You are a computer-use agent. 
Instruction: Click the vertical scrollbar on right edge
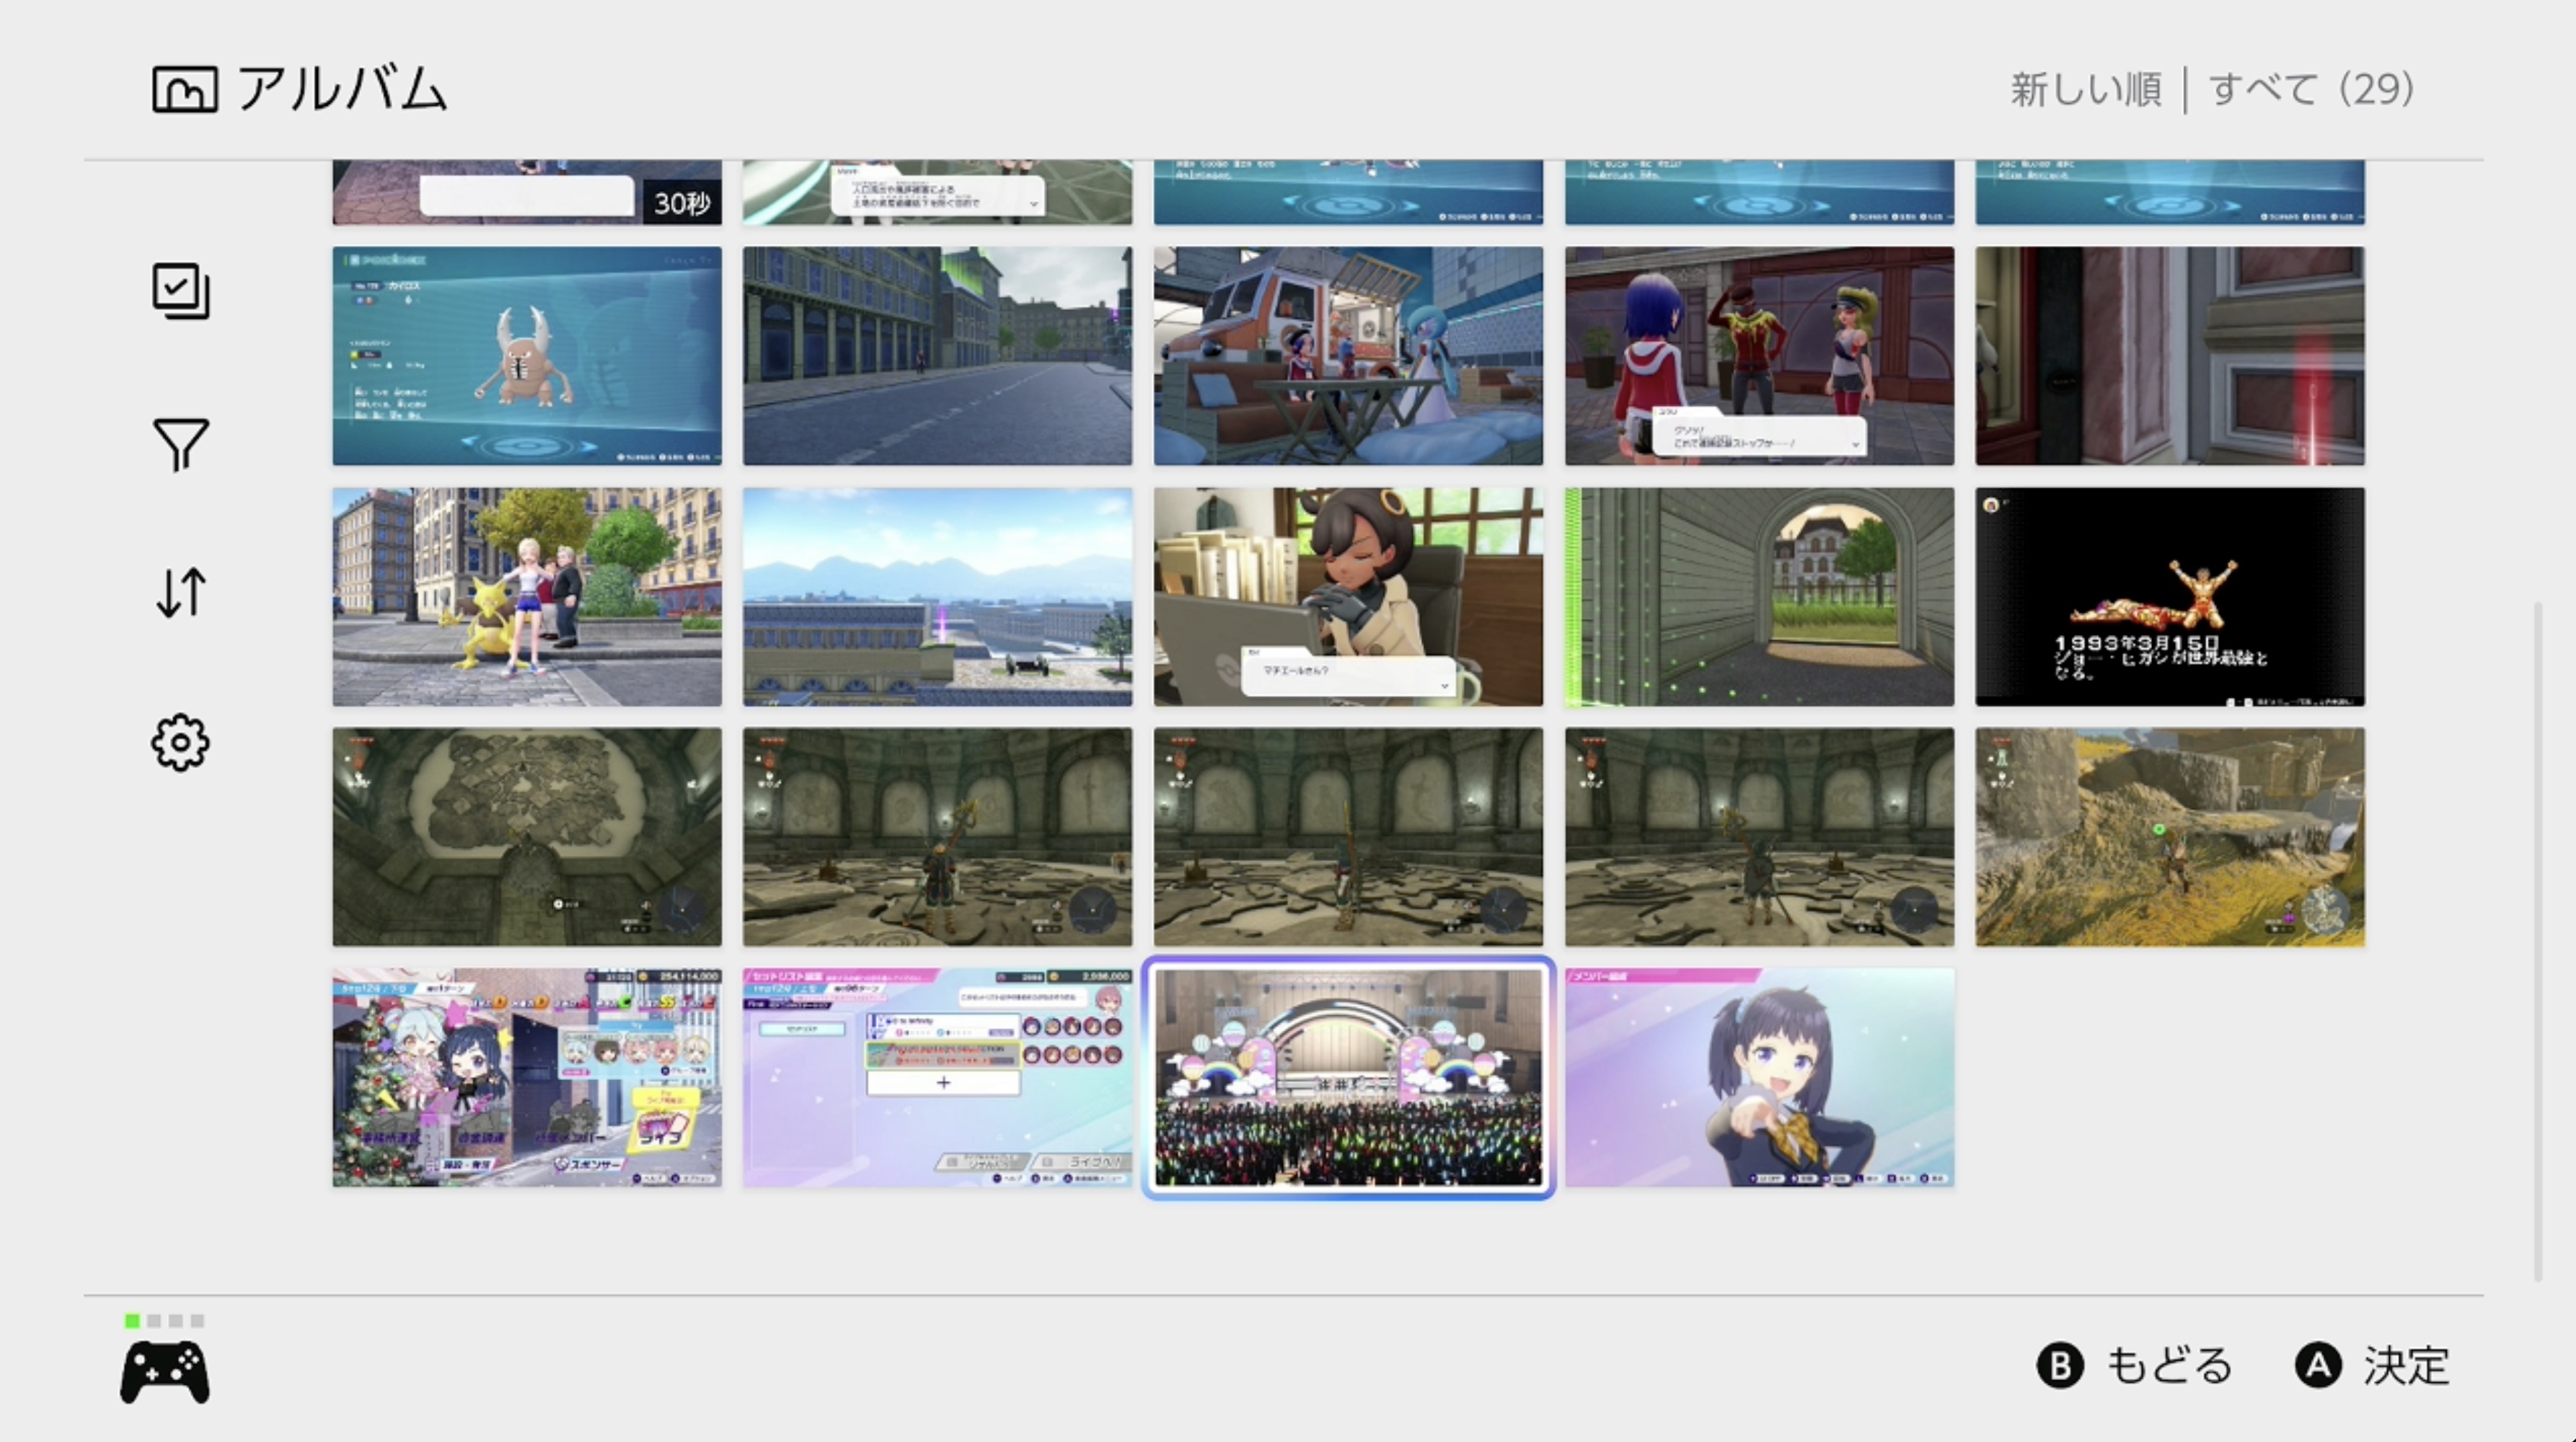(2538, 940)
